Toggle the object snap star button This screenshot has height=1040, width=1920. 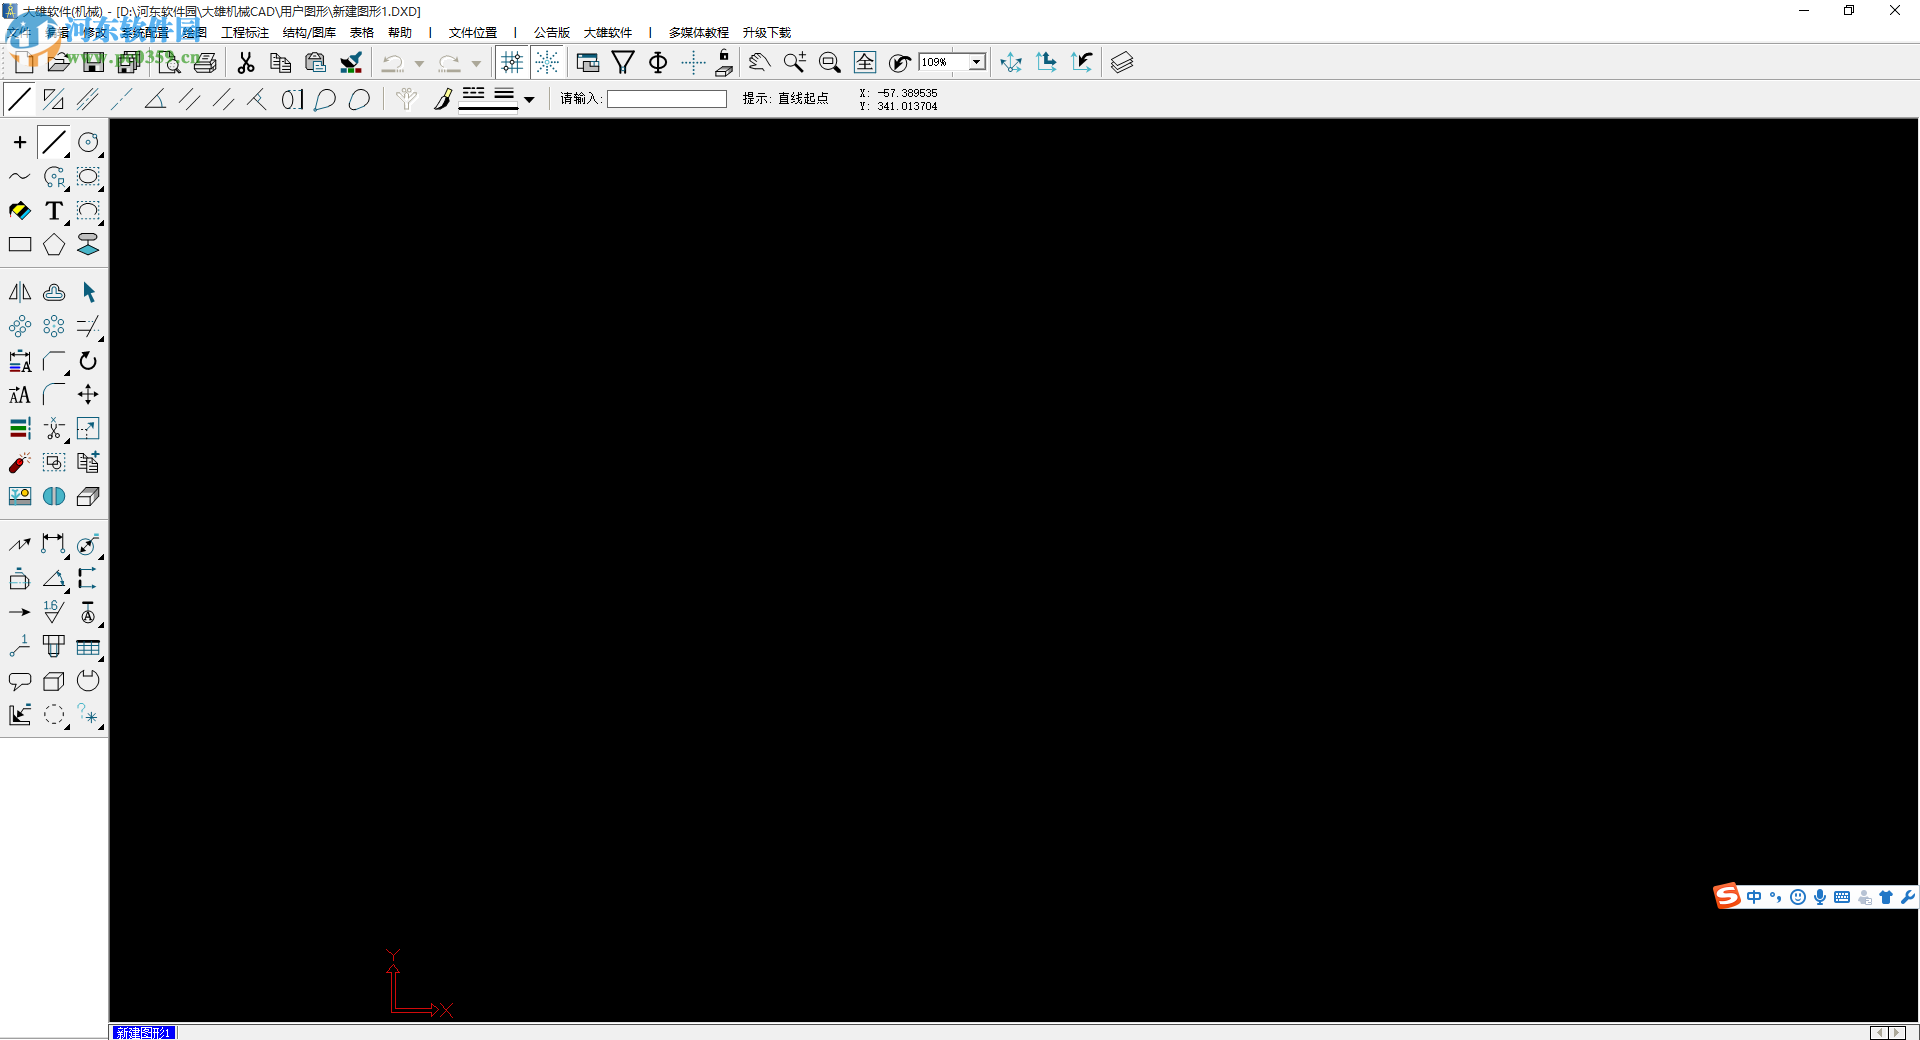coord(547,62)
